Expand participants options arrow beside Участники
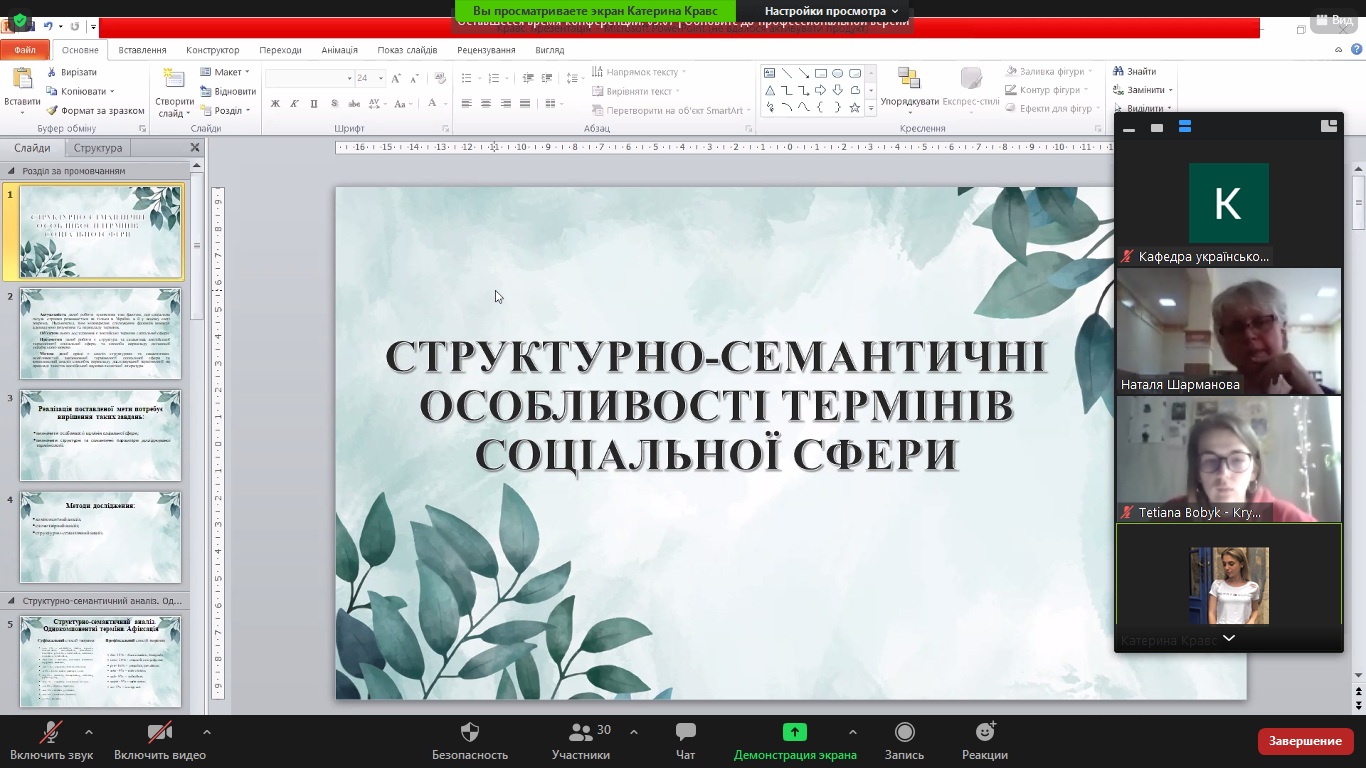The width and height of the screenshot is (1366, 768). click(x=634, y=731)
